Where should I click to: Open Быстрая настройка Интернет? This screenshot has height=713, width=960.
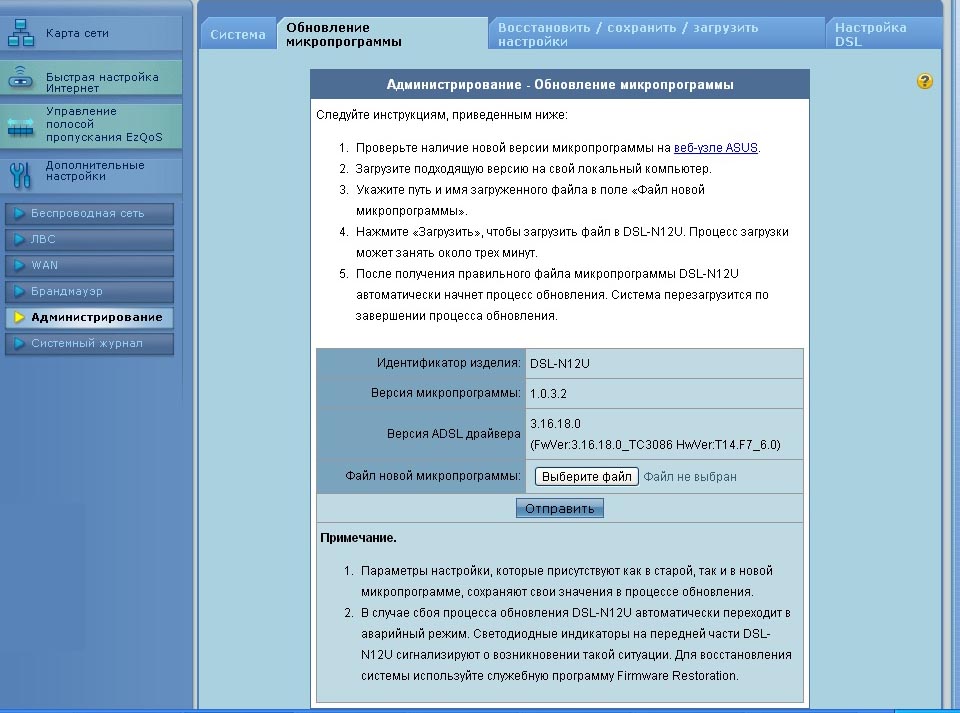coord(91,78)
